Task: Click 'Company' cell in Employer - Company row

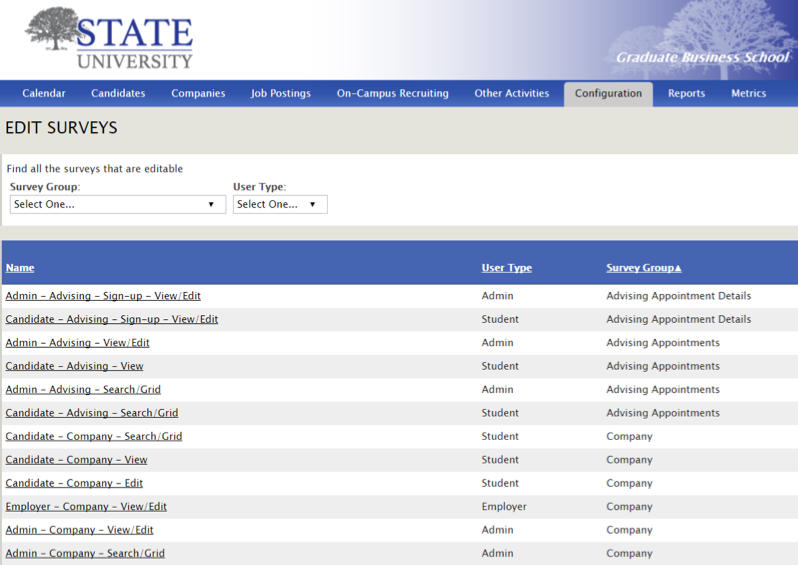Action: (629, 506)
